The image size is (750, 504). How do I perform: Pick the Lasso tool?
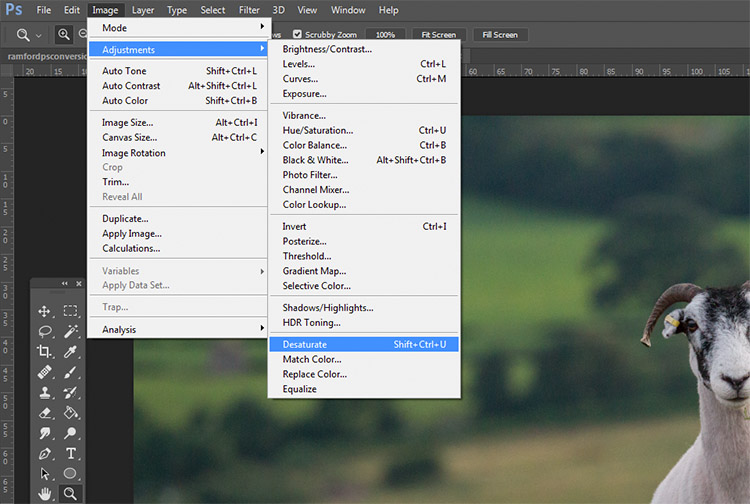pyautogui.click(x=44, y=331)
